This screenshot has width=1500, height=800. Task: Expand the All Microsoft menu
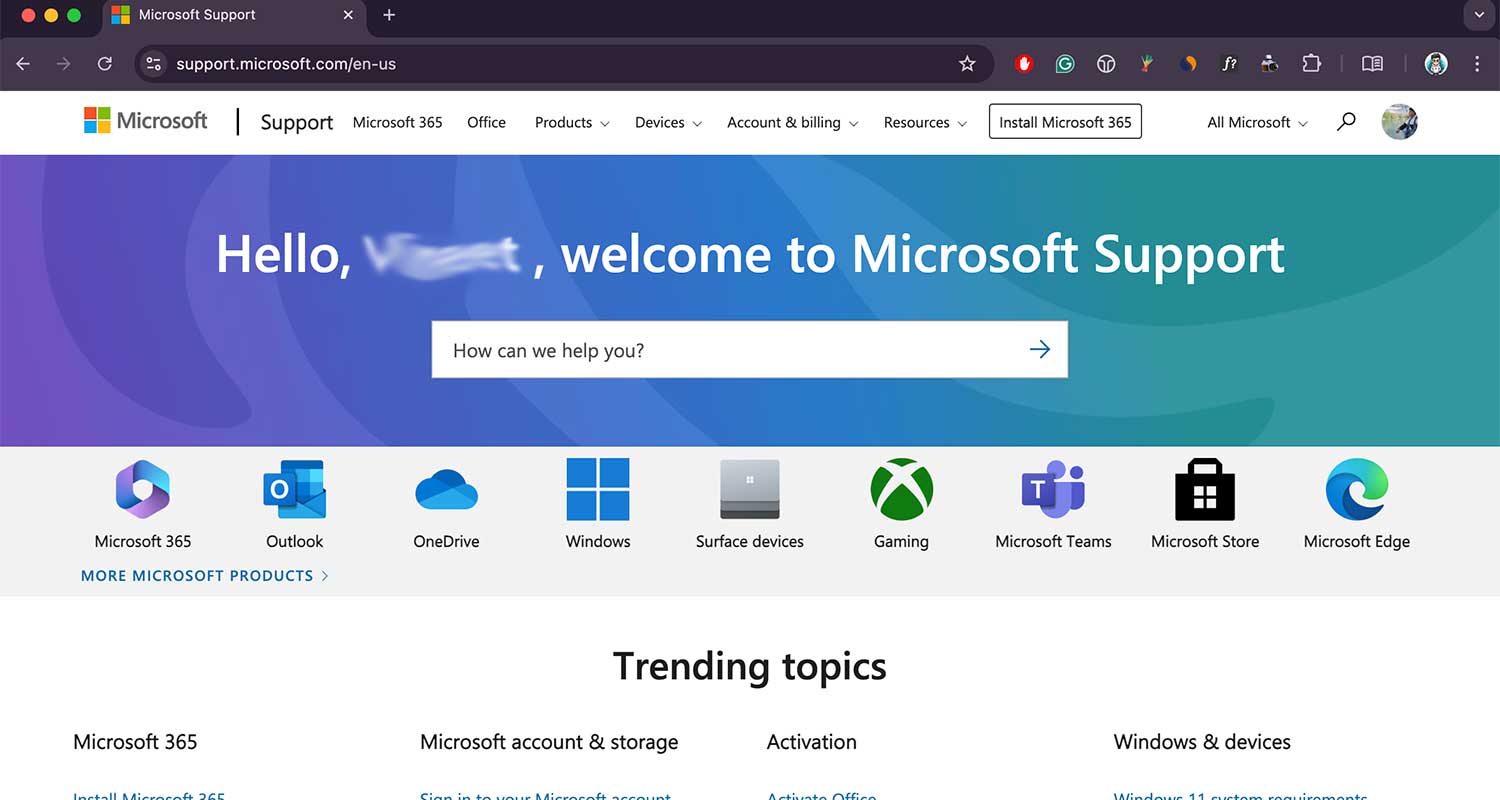(1255, 122)
